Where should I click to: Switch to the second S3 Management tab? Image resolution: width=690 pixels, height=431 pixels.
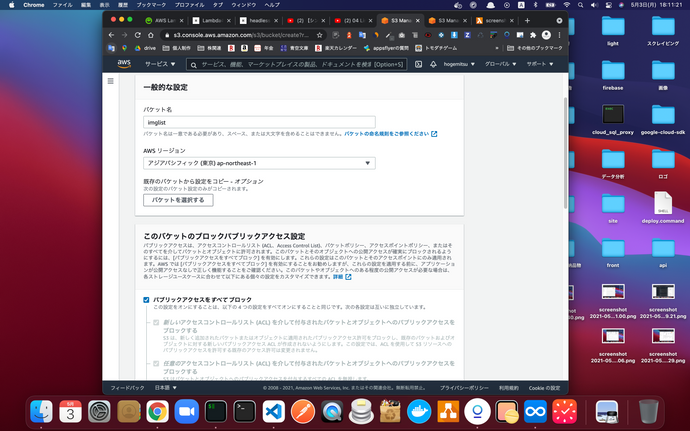coord(448,20)
